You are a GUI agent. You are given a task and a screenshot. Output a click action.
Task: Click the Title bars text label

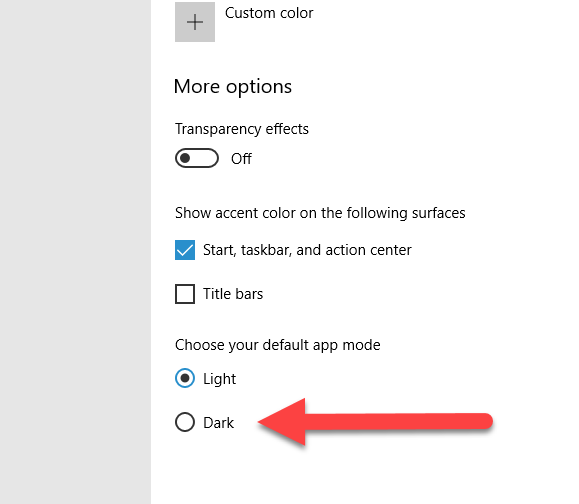pyautogui.click(x=233, y=294)
